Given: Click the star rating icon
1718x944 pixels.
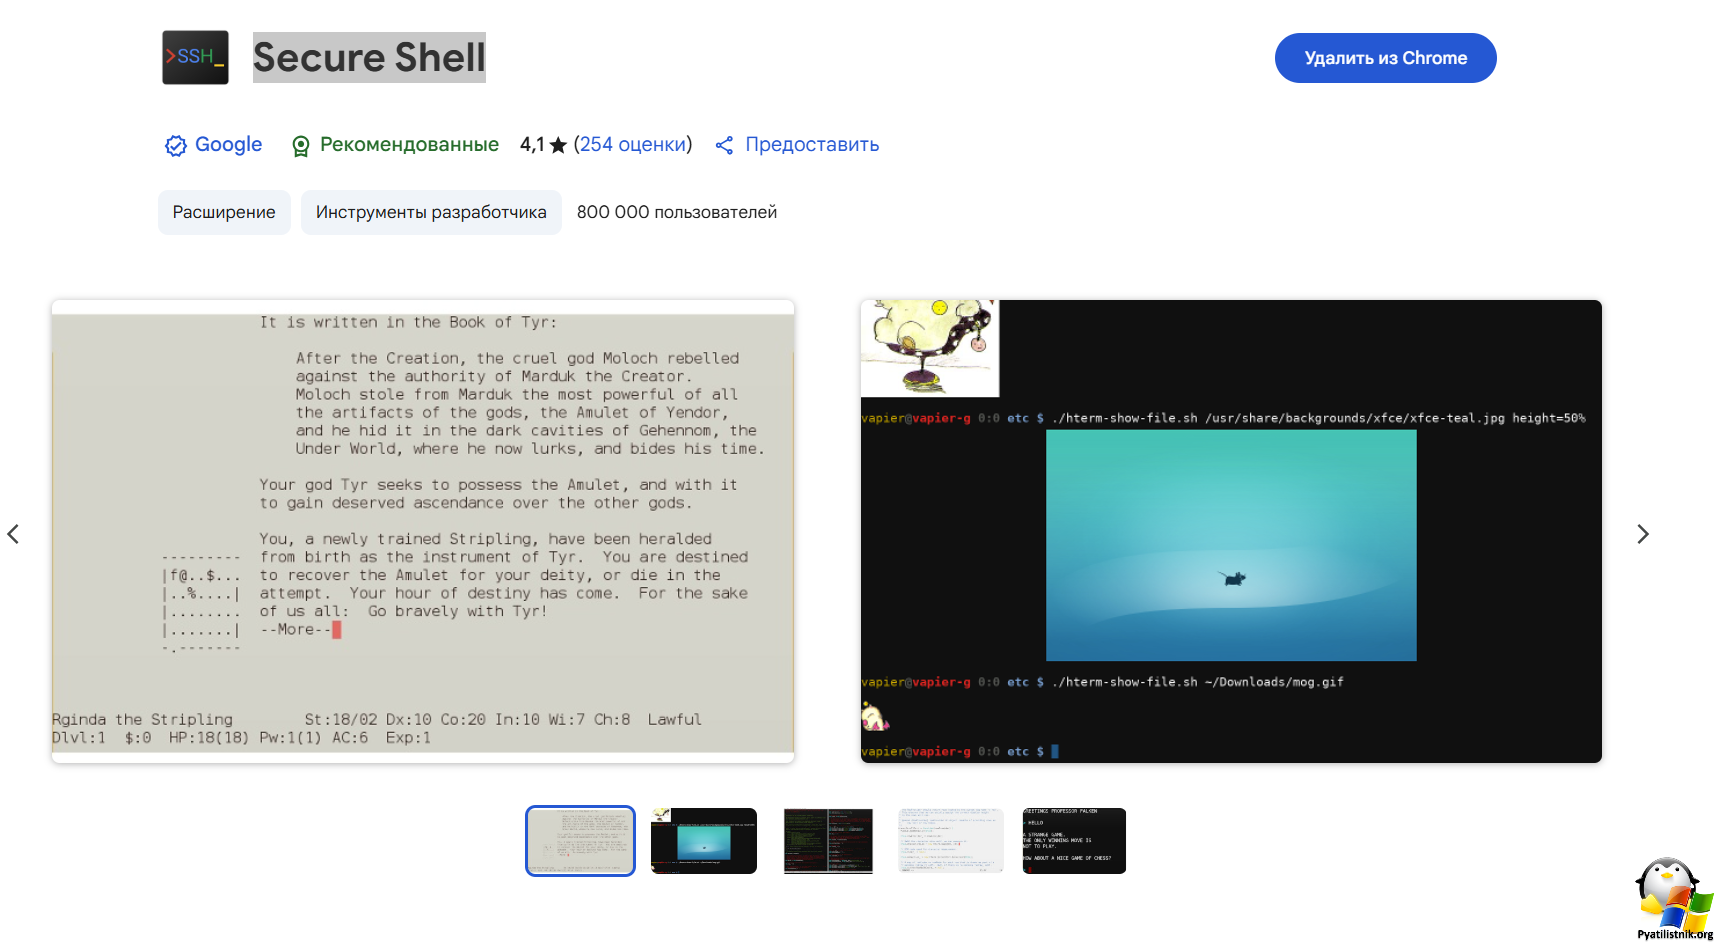Looking at the screenshot, I should pos(558,145).
